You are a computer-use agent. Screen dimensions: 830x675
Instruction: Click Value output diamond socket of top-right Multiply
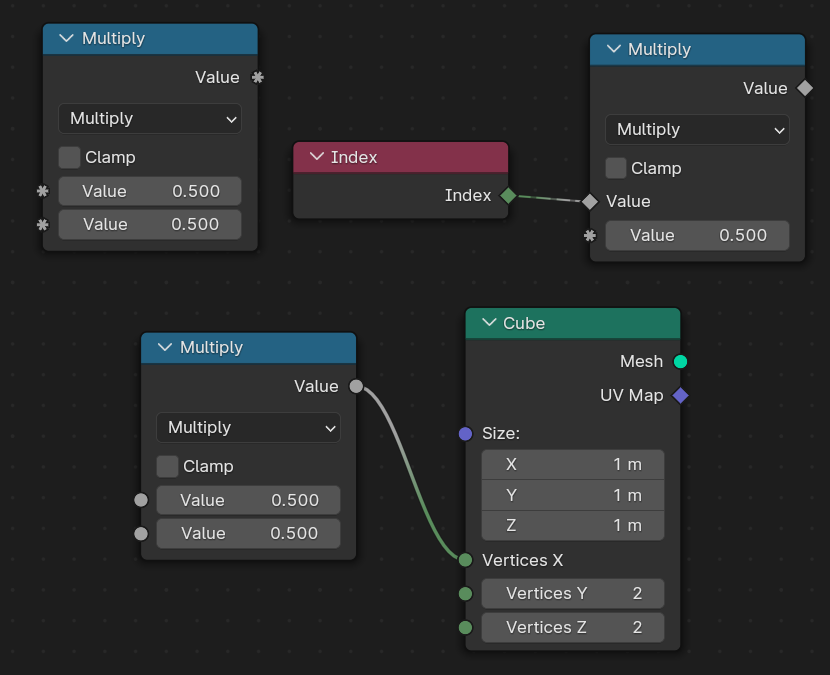[805, 88]
